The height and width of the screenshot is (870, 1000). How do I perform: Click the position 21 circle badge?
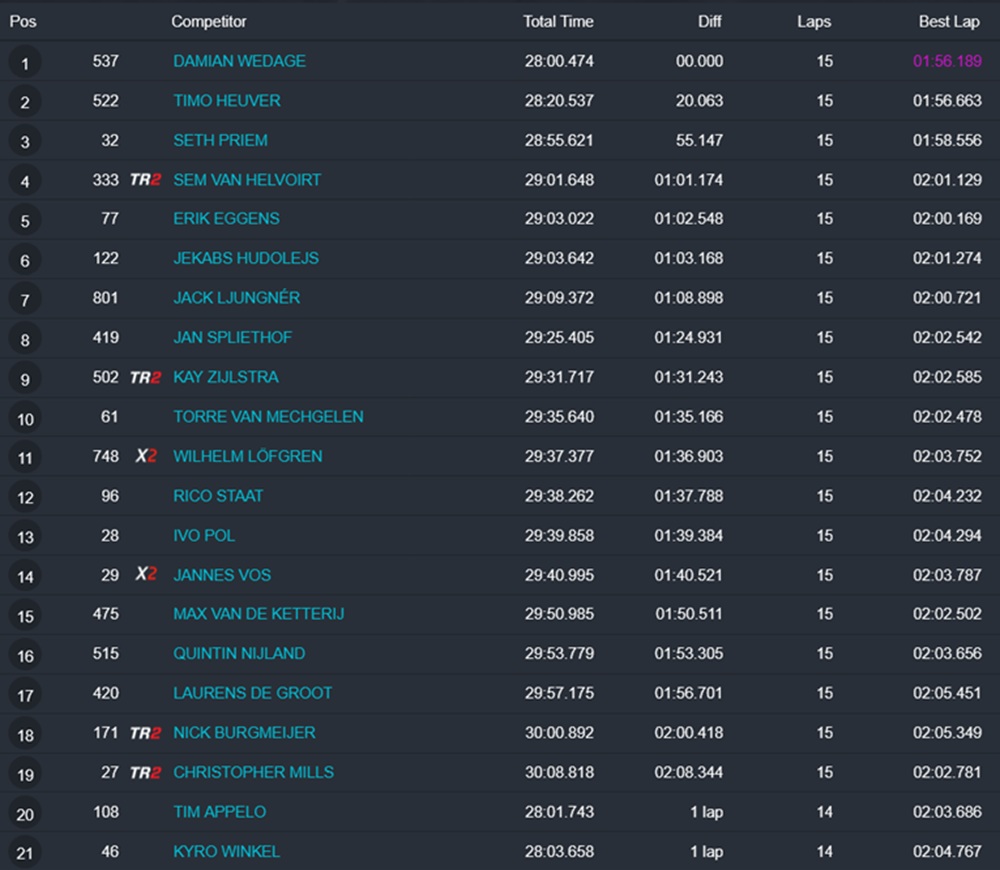(25, 853)
